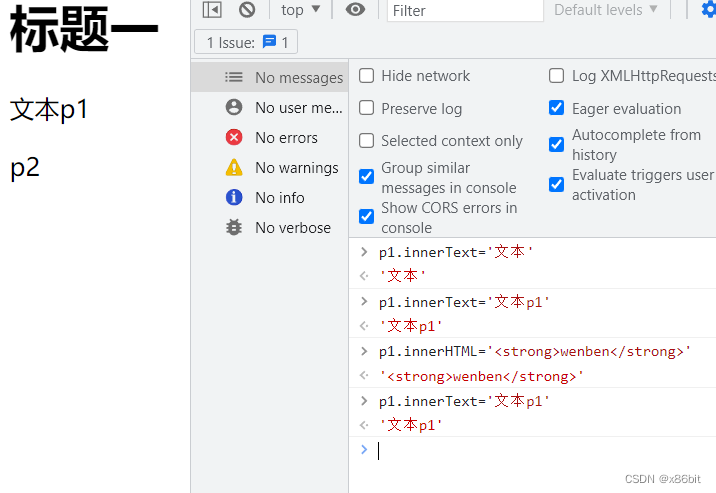Select the No user messages row
This screenshot has width=716, height=493.
point(269,108)
